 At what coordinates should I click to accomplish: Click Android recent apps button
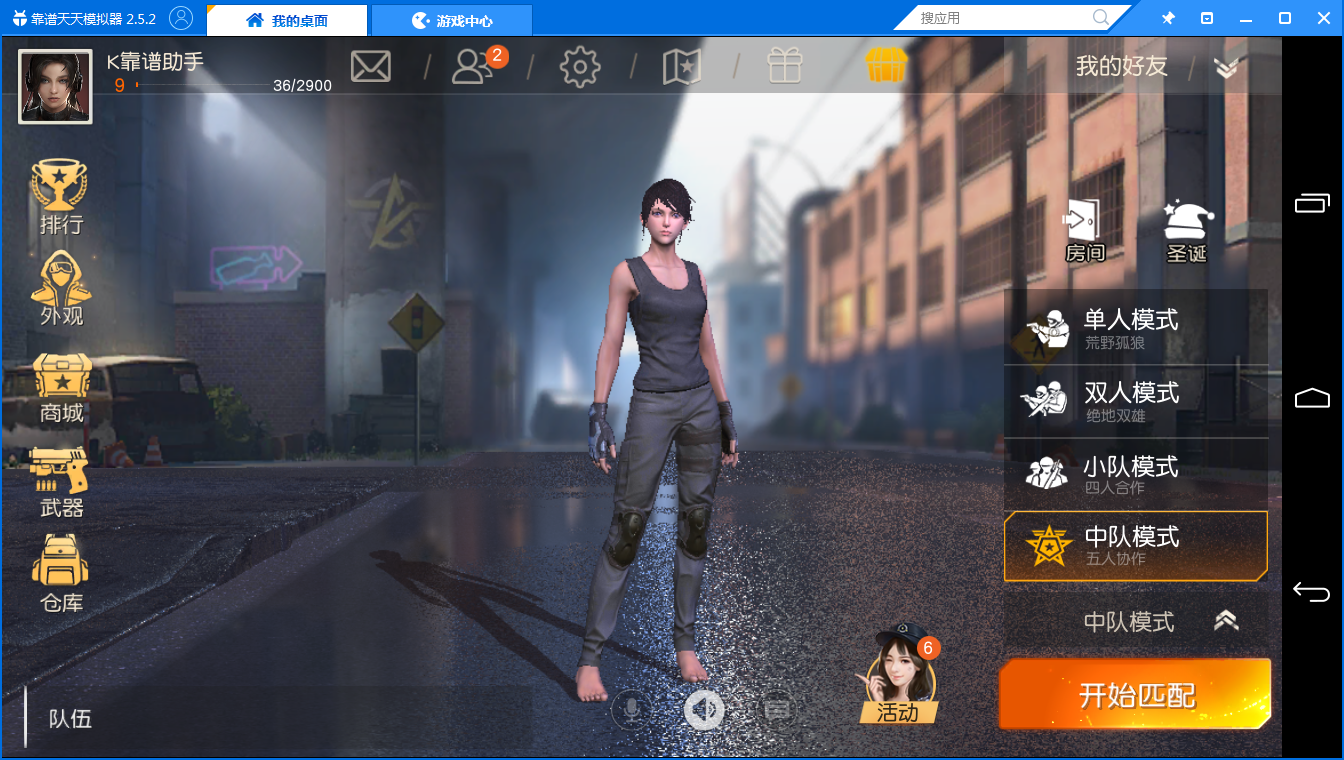click(1312, 203)
